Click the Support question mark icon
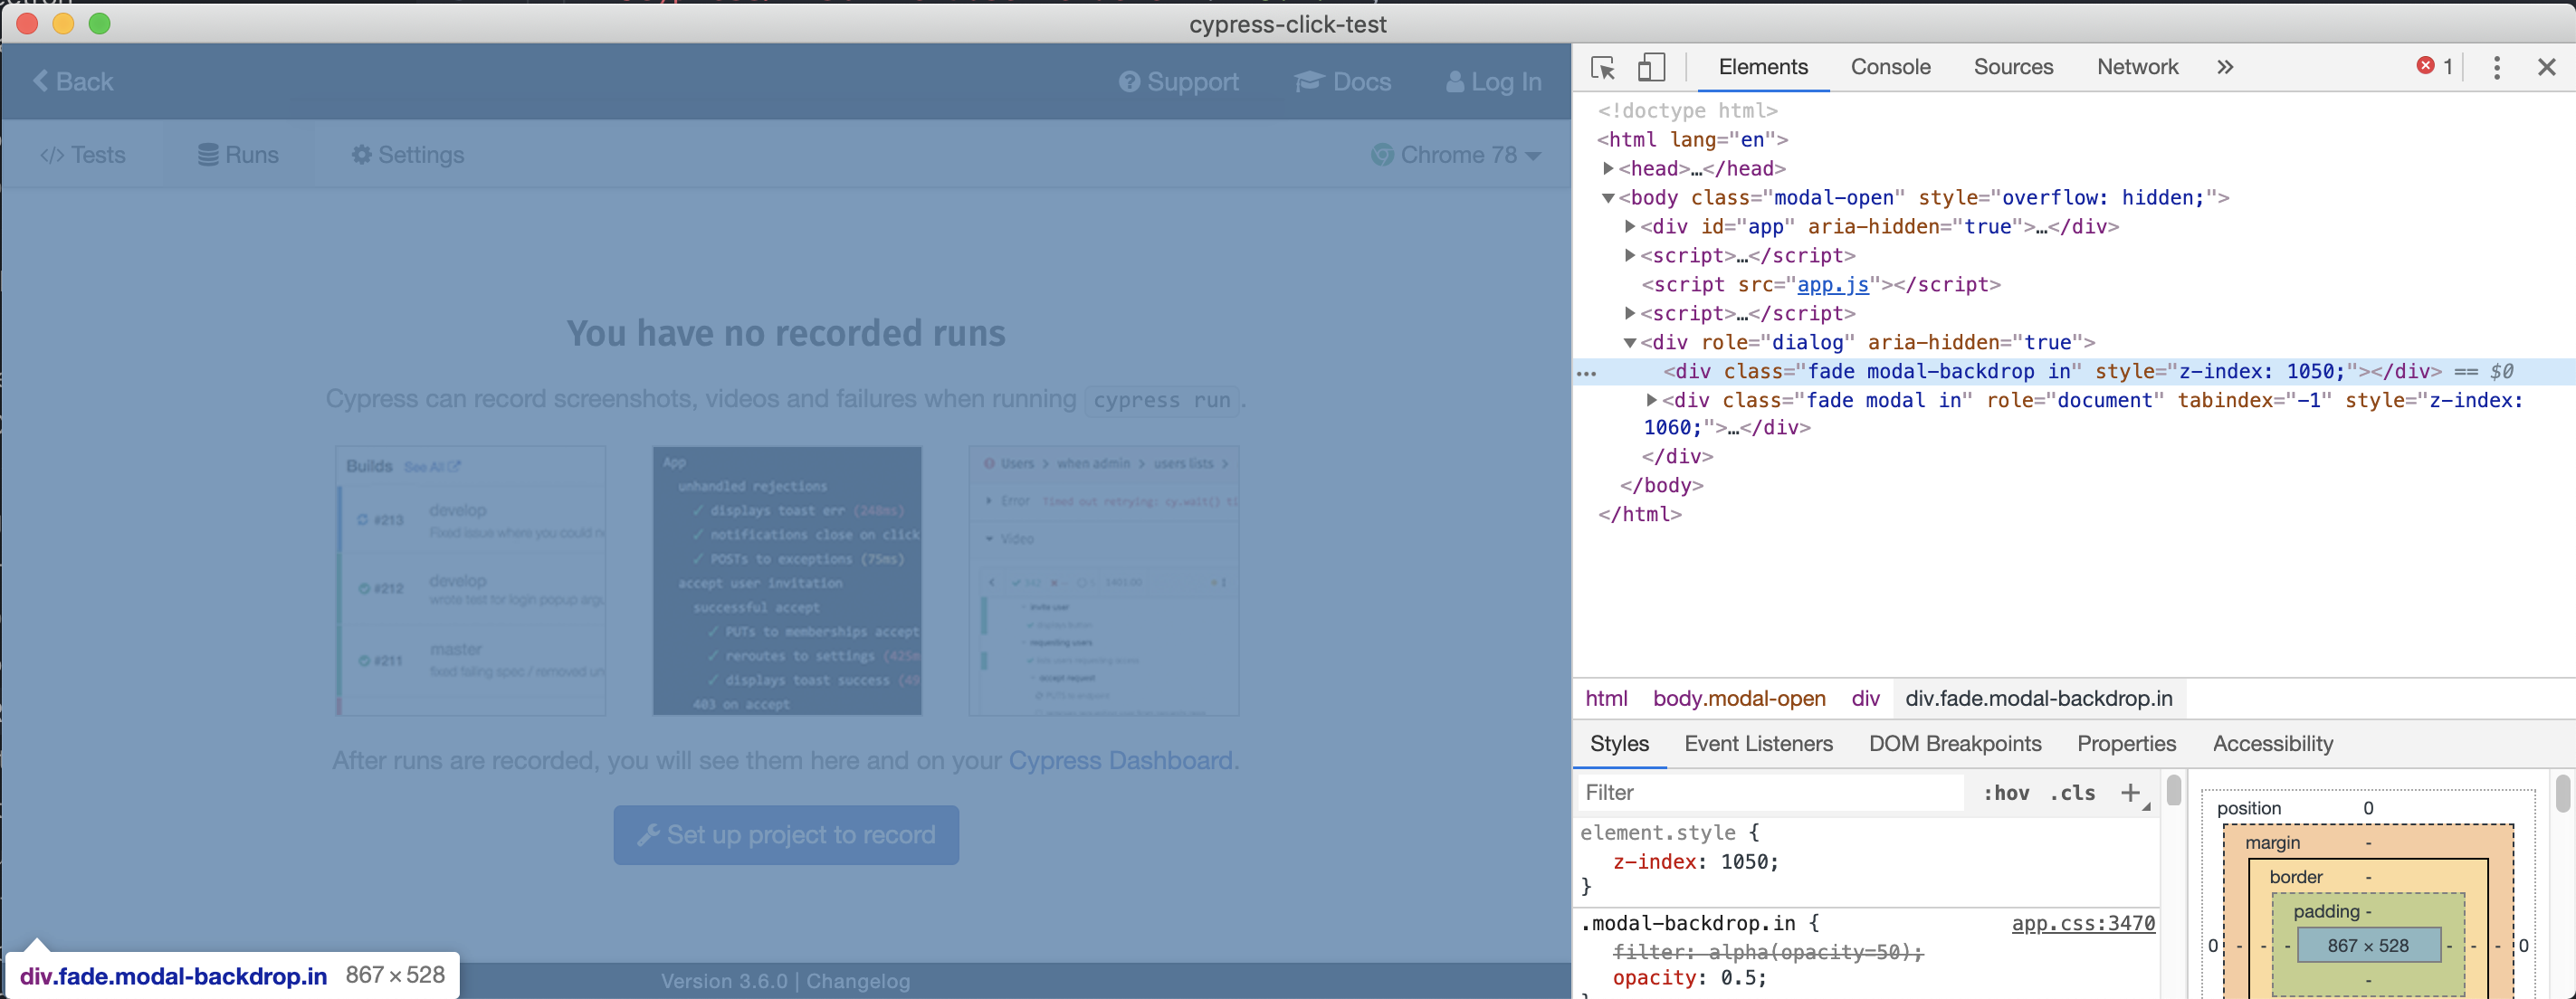 (1129, 82)
